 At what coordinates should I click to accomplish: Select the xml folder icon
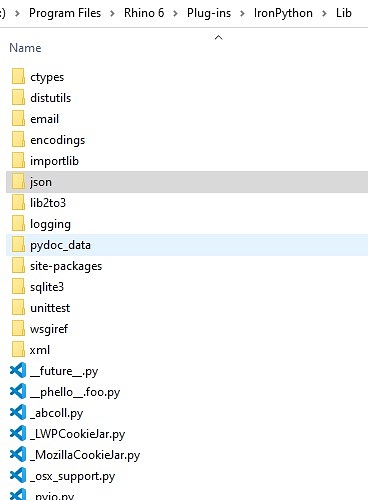tap(18, 349)
